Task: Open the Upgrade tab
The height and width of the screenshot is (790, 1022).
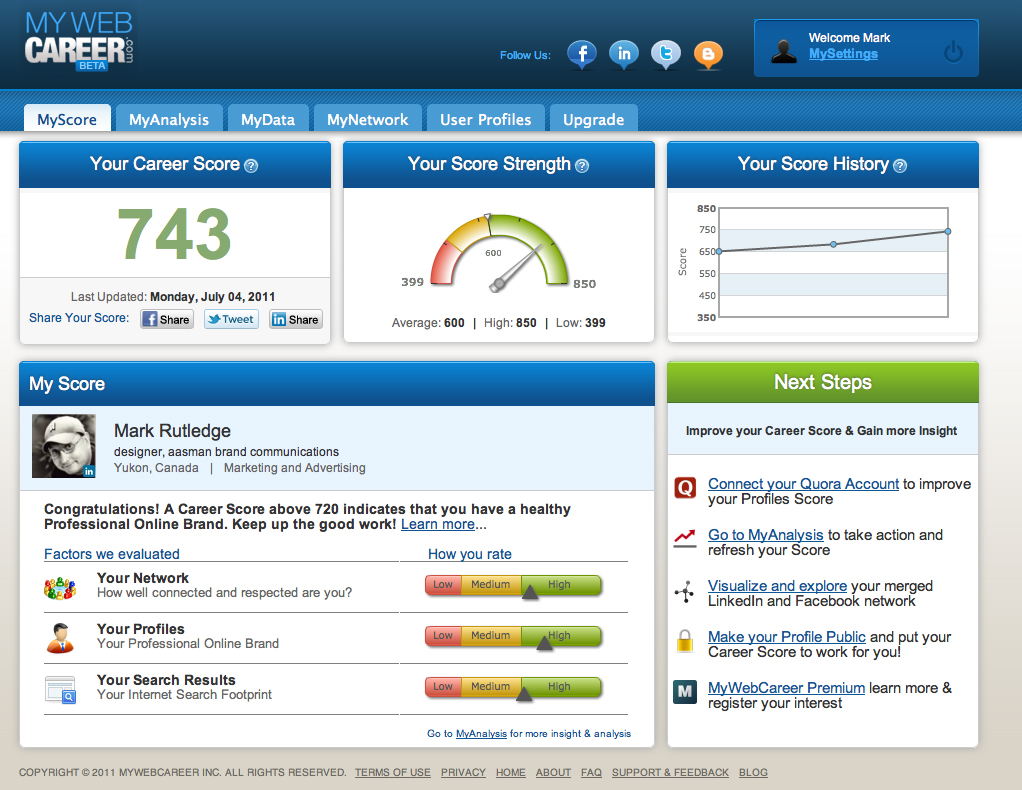Action: click(594, 119)
